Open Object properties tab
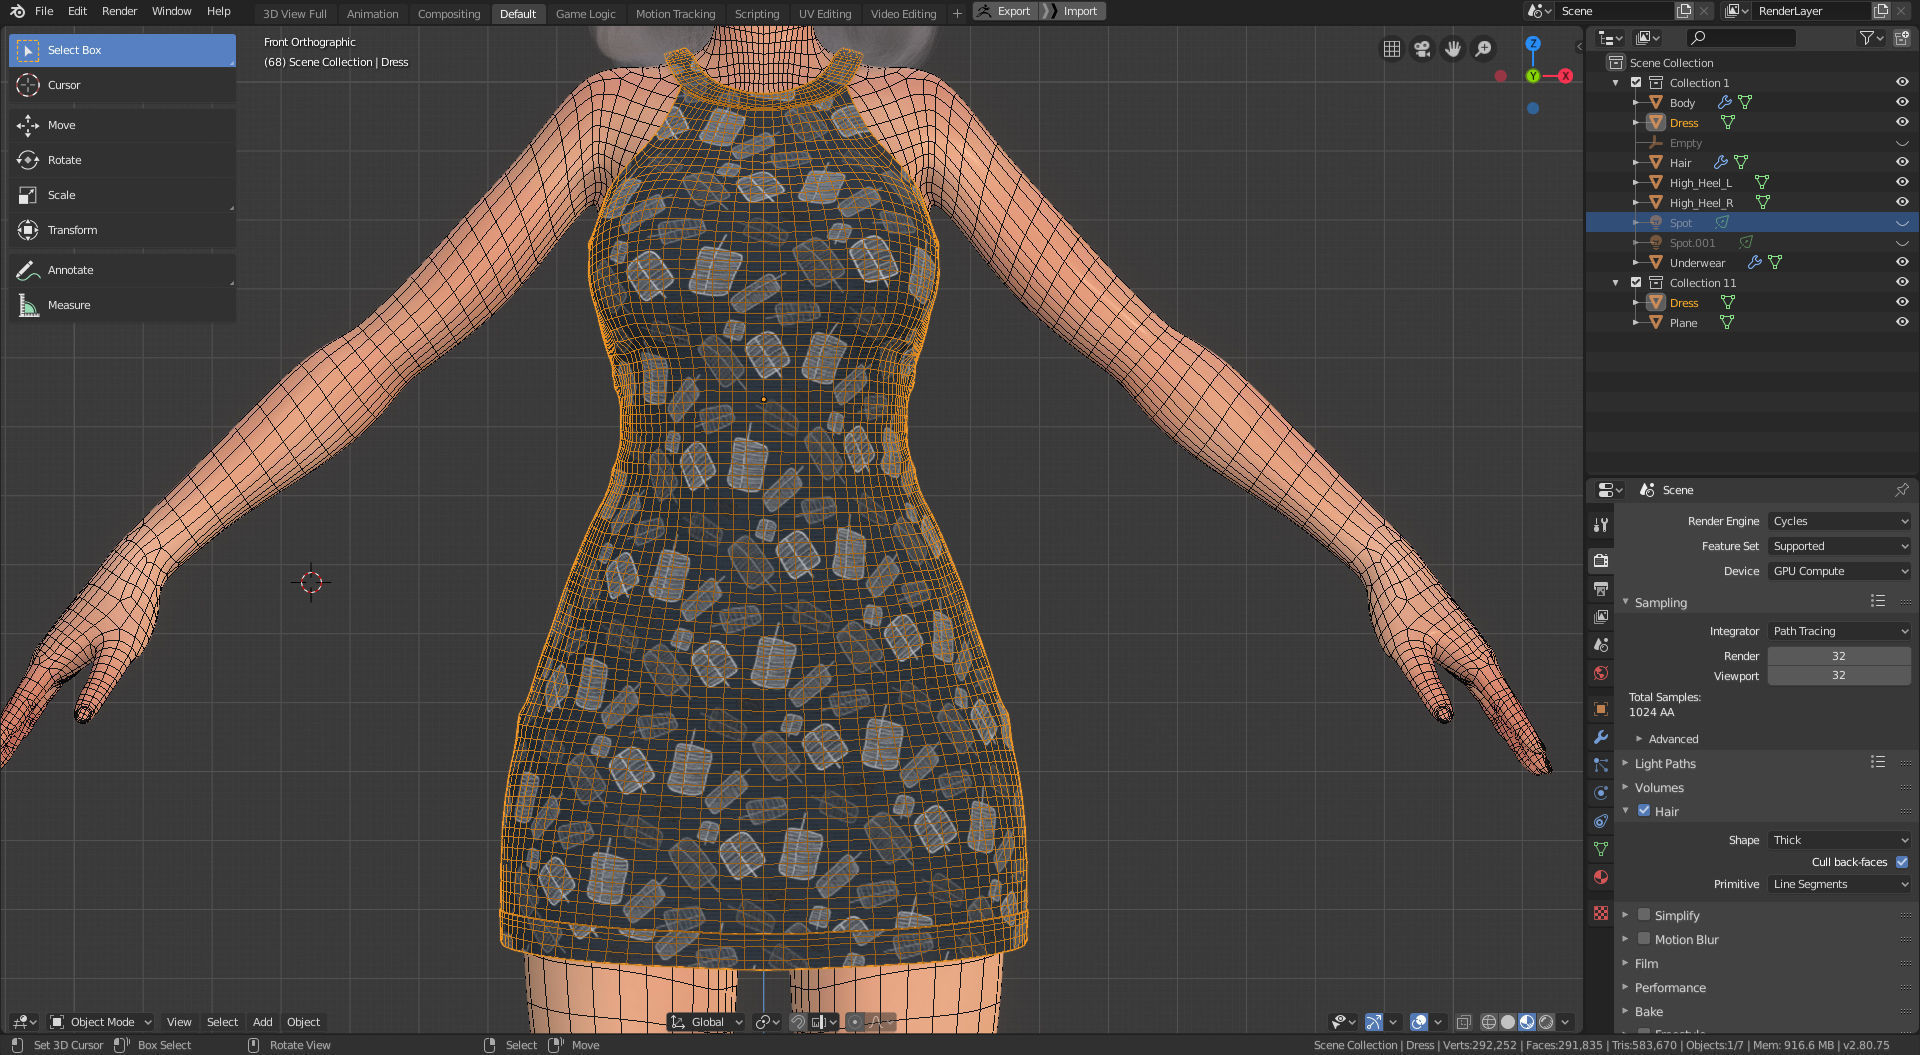 click(x=1601, y=709)
